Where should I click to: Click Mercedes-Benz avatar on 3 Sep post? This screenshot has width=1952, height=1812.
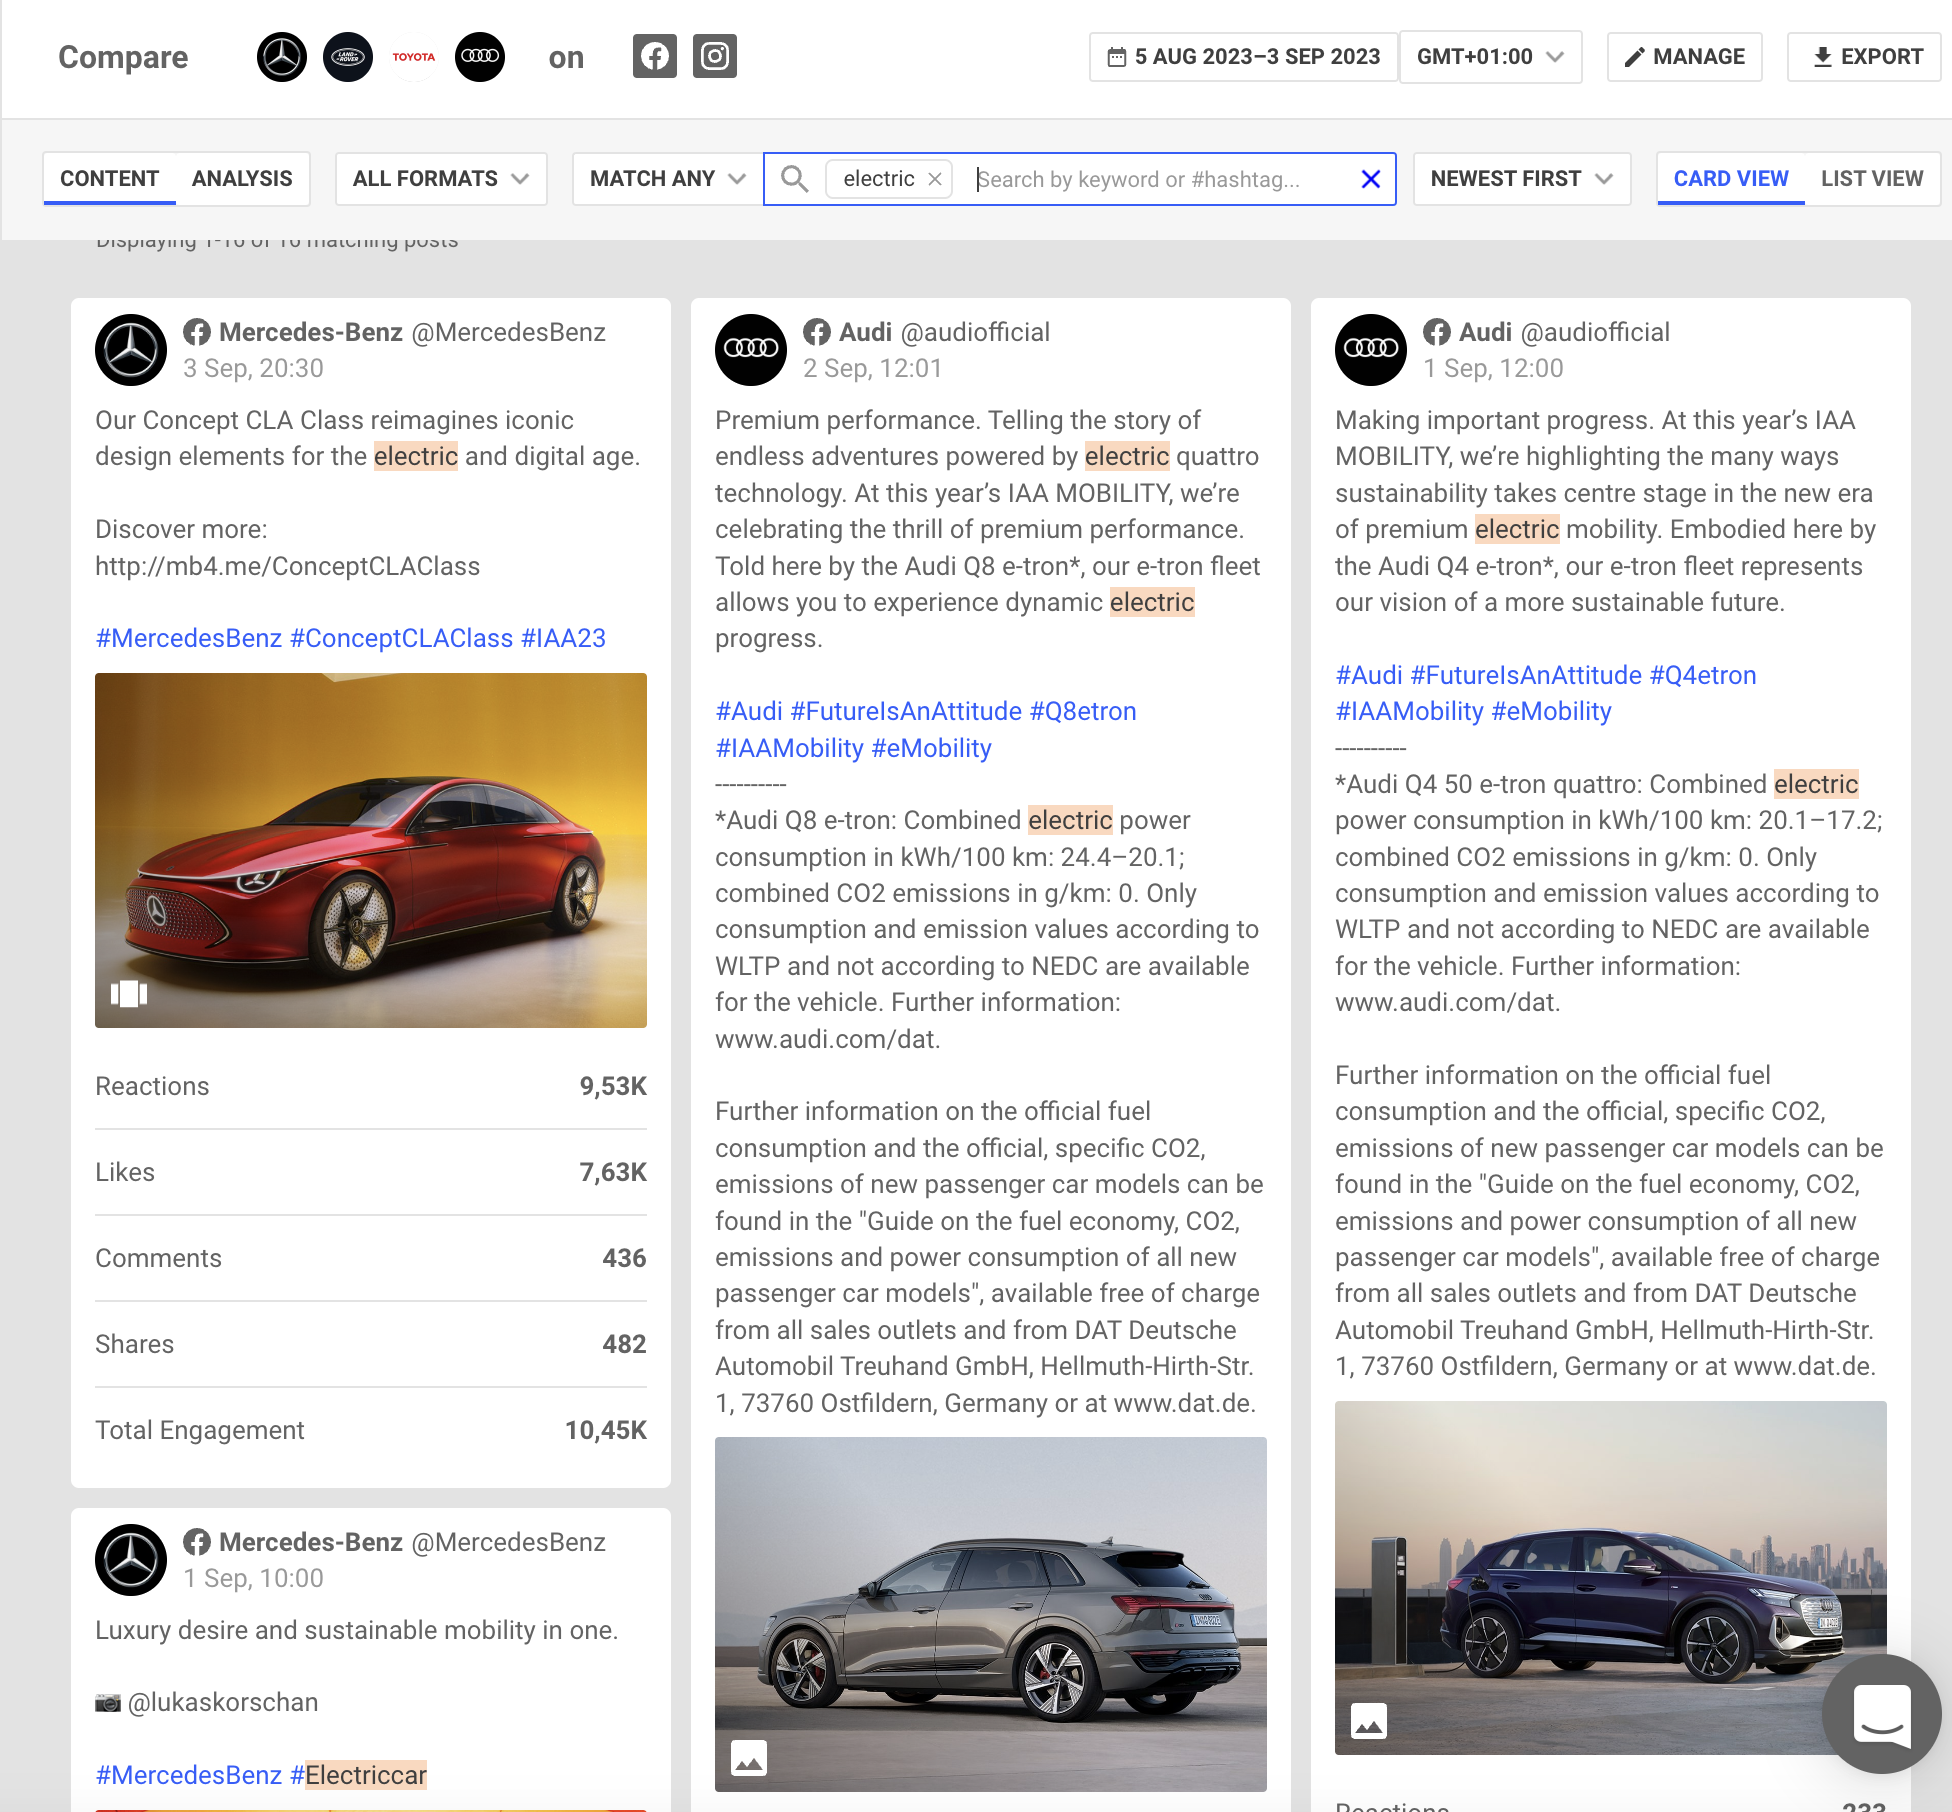pos(131,350)
